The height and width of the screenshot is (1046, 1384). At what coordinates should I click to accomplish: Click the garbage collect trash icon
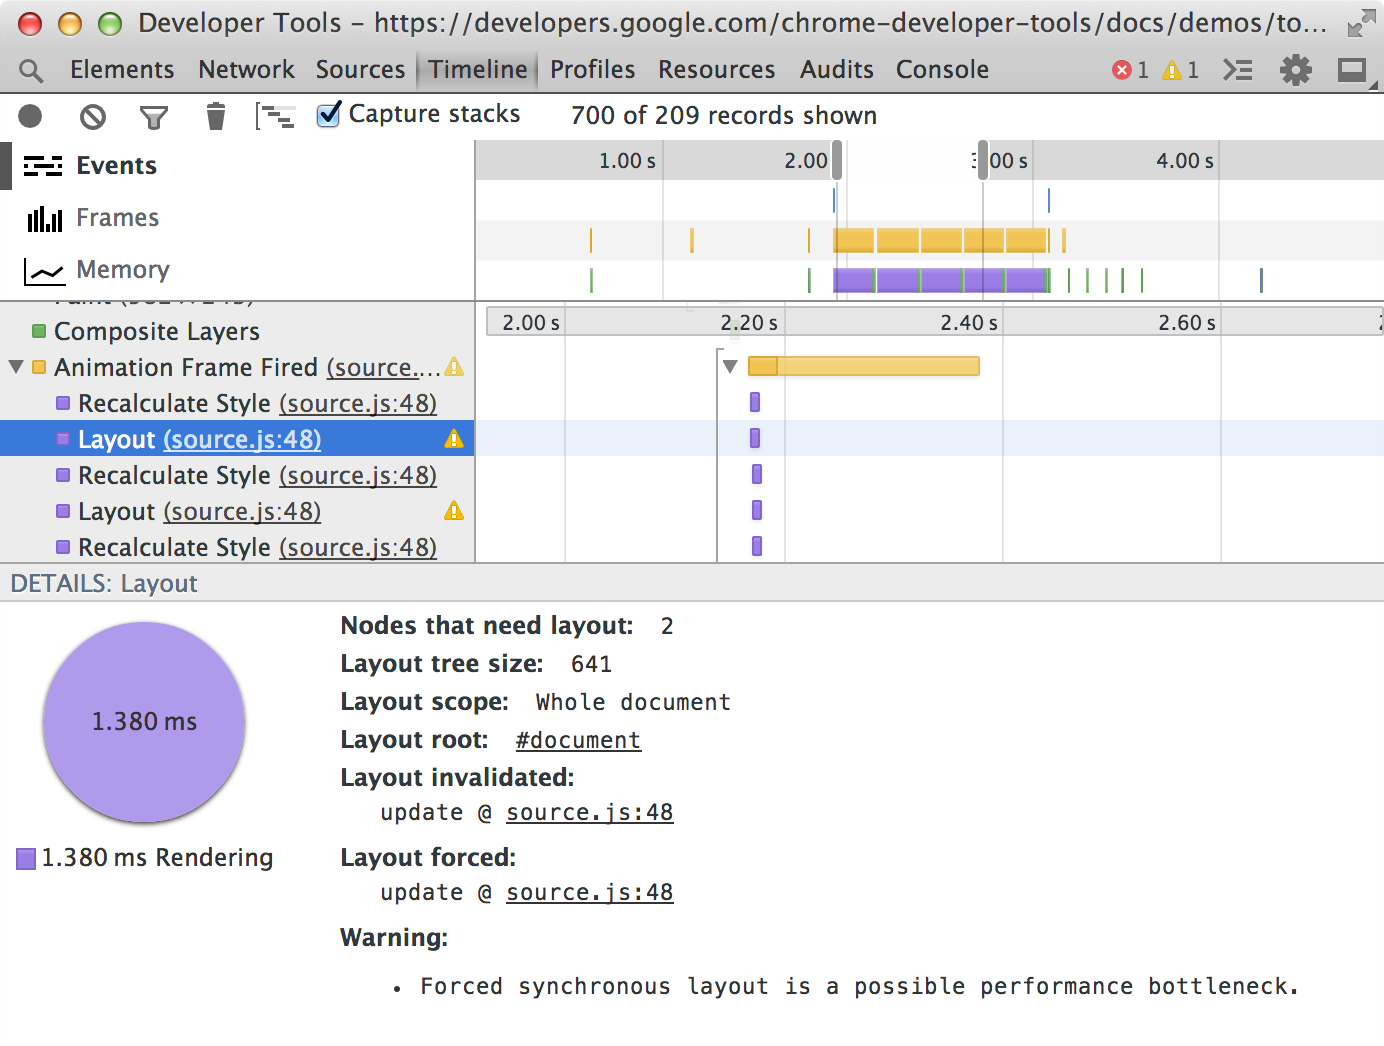click(215, 117)
